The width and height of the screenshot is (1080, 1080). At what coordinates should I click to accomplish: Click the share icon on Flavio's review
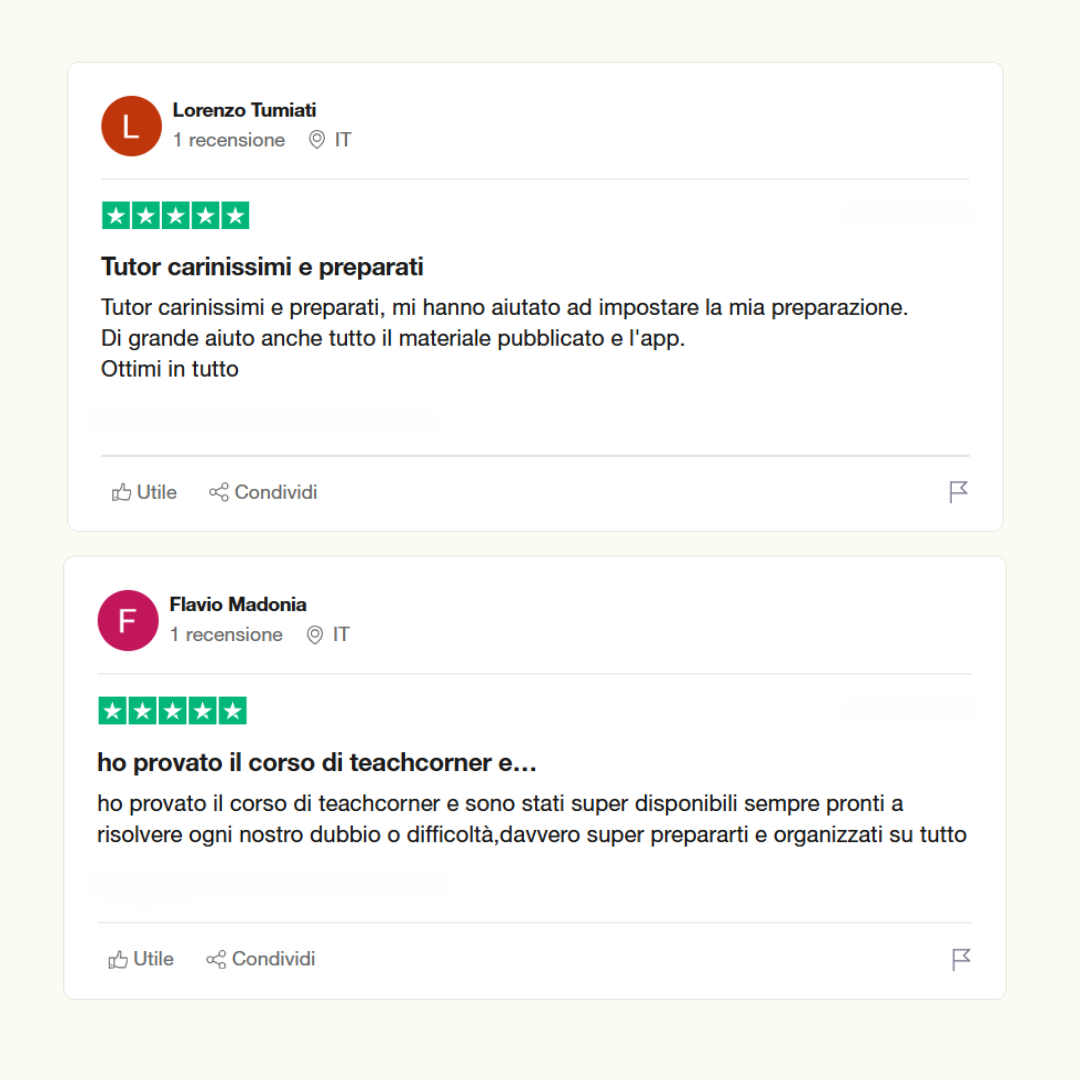click(216, 959)
